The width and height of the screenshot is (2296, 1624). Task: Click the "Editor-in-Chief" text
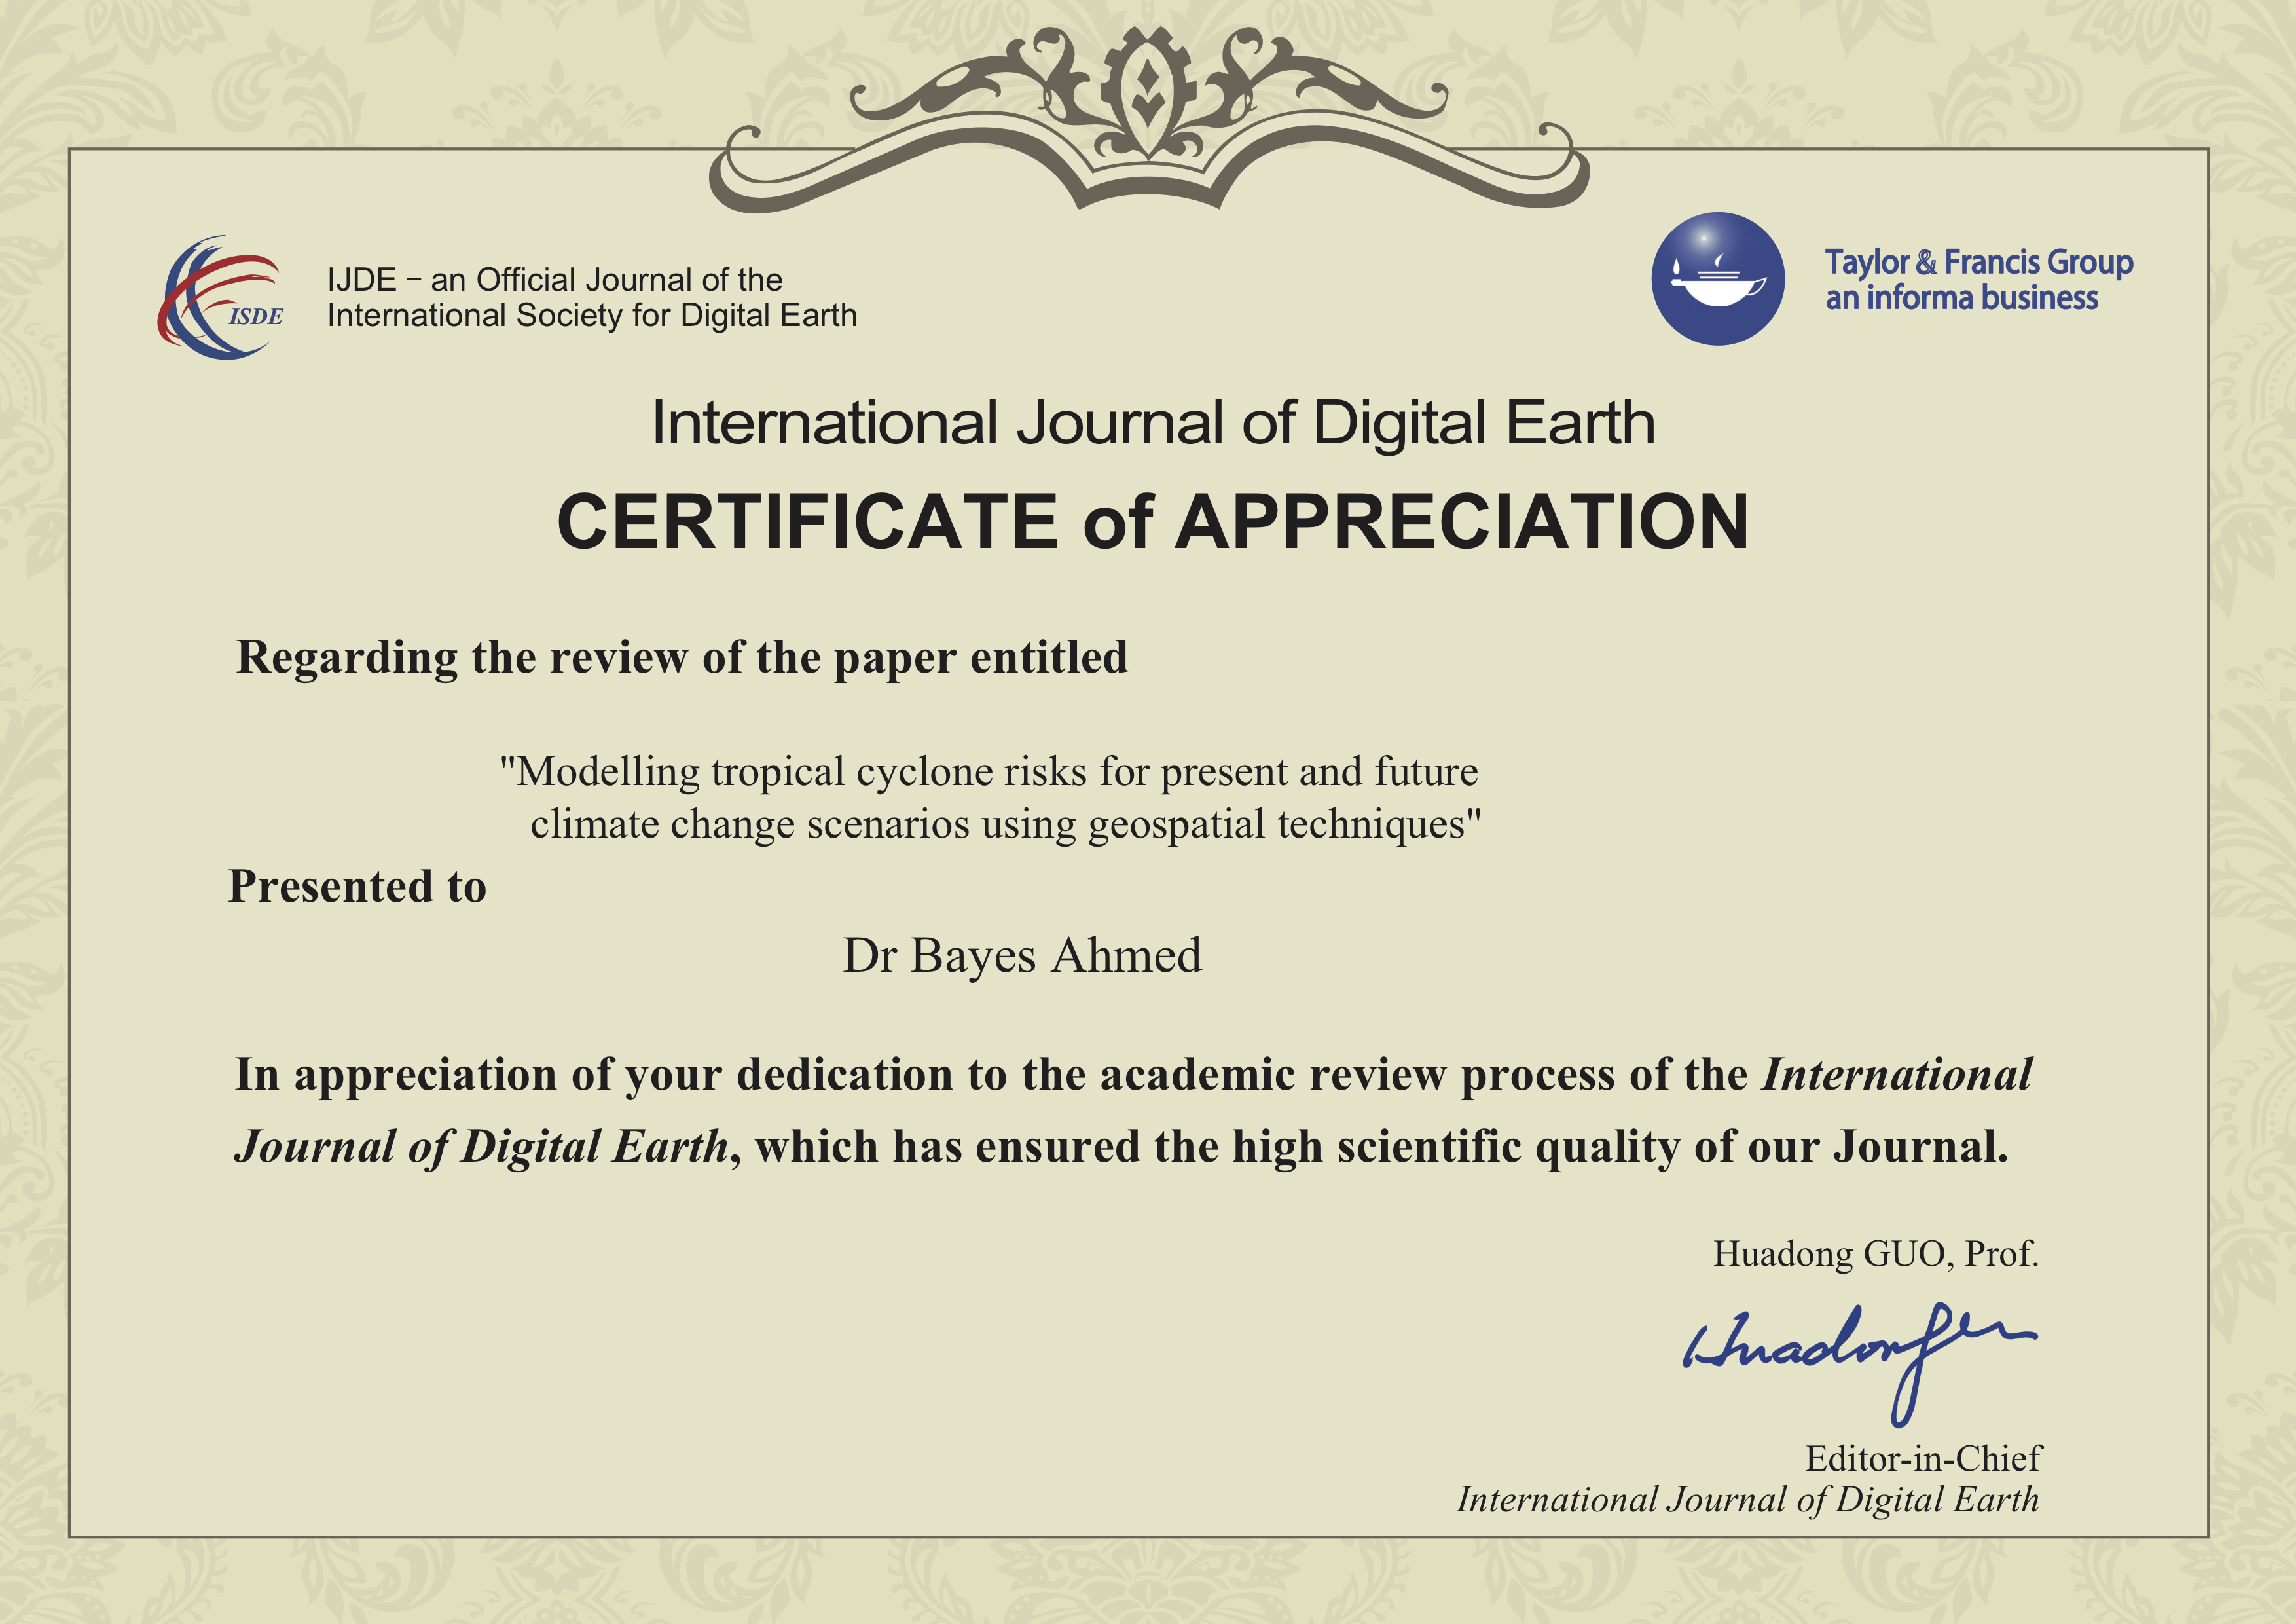coord(1923,1459)
